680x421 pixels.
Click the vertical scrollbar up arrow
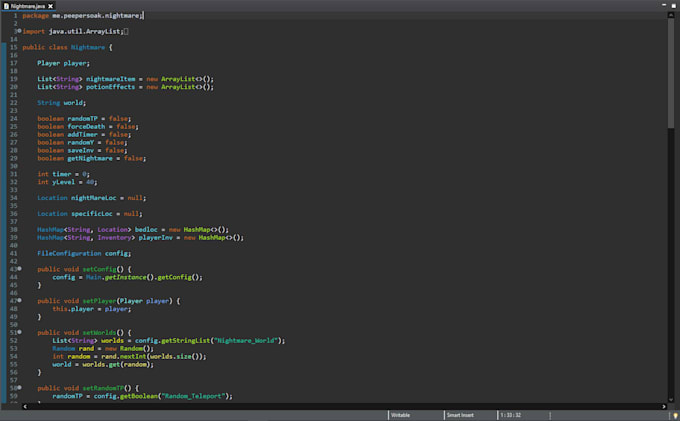click(x=671, y=15)
